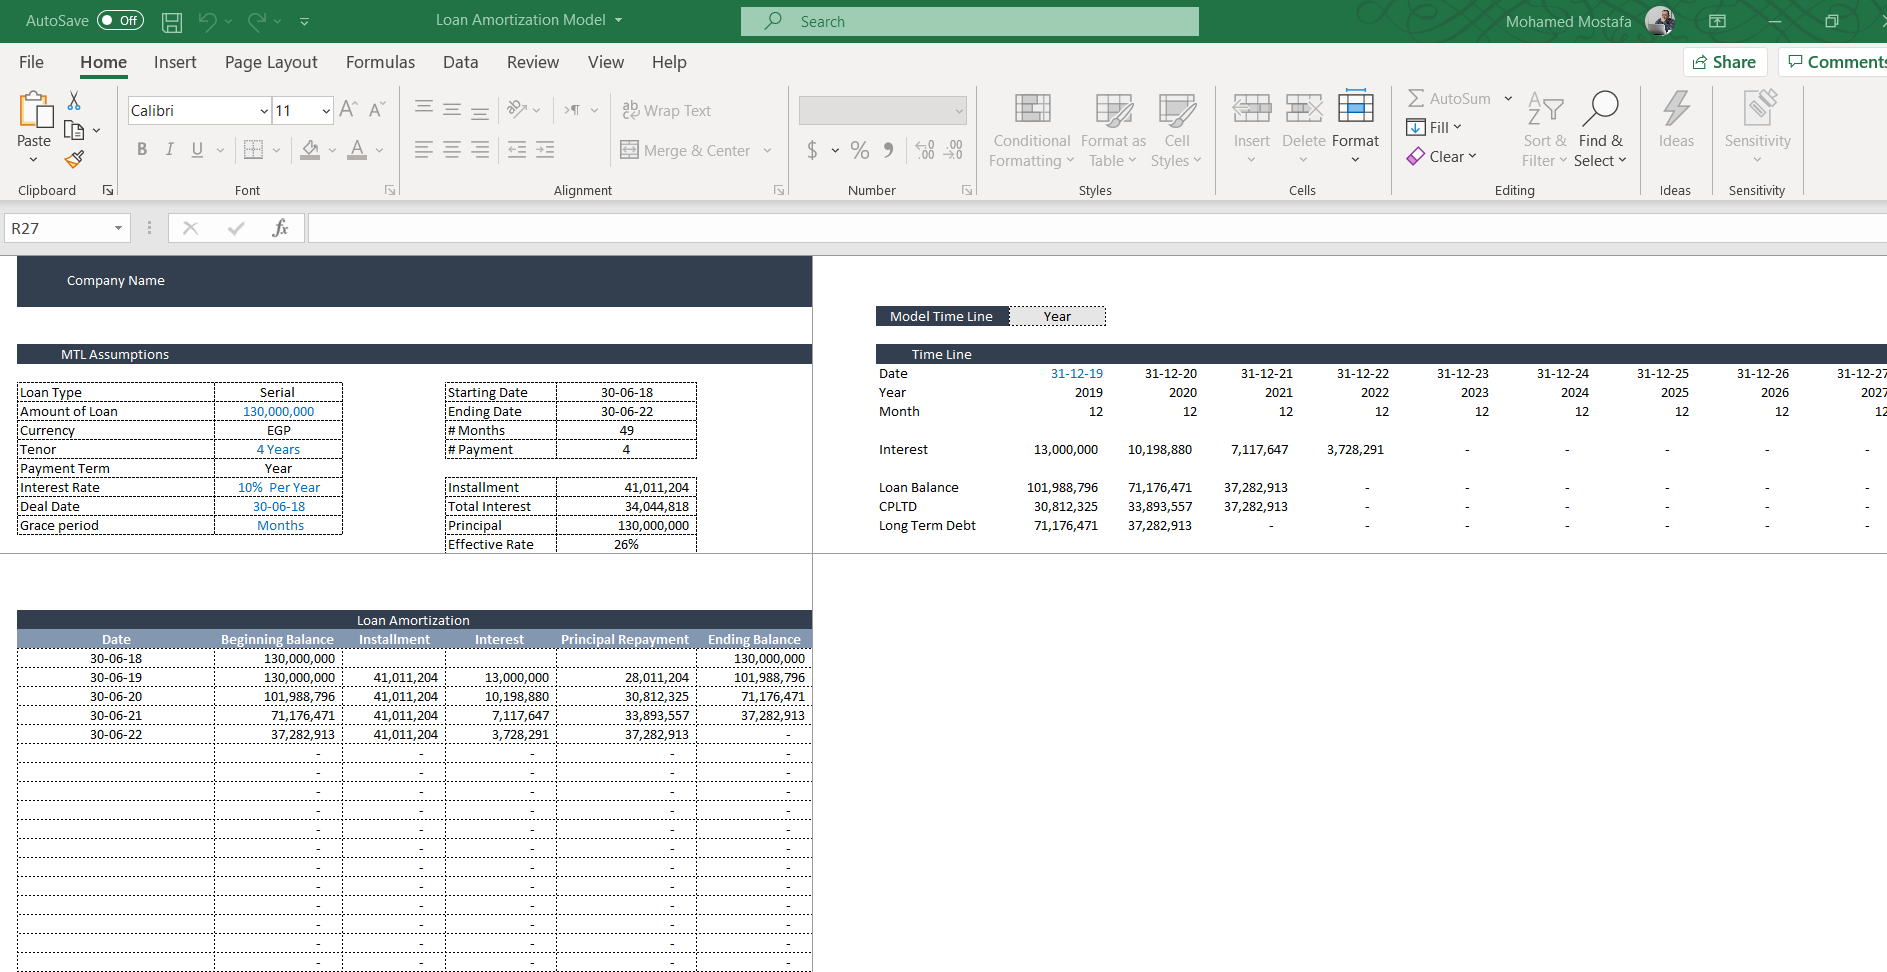Click the Cut scissors icon
Image resolution: width=1887 pixels, height=972 pixels.
click(x=74, y=101)
